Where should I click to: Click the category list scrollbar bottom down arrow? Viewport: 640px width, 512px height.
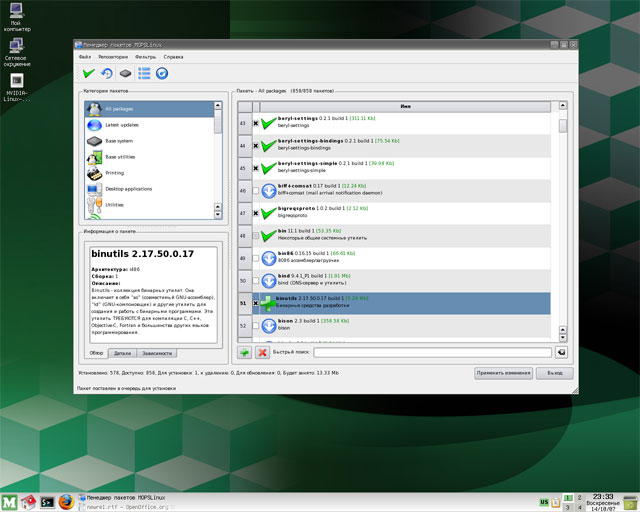[x=218, y=214]
